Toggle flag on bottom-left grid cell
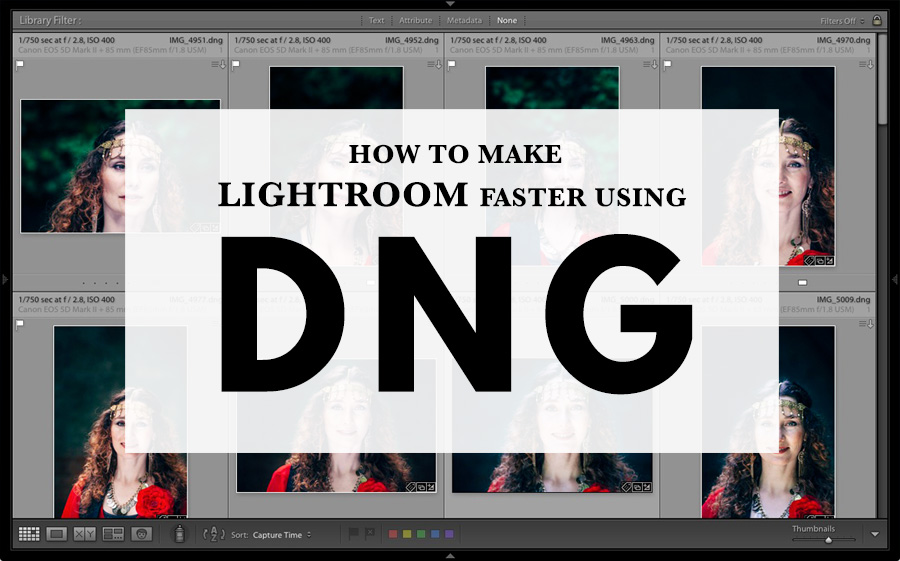900x561 pixels. [20, 324]
